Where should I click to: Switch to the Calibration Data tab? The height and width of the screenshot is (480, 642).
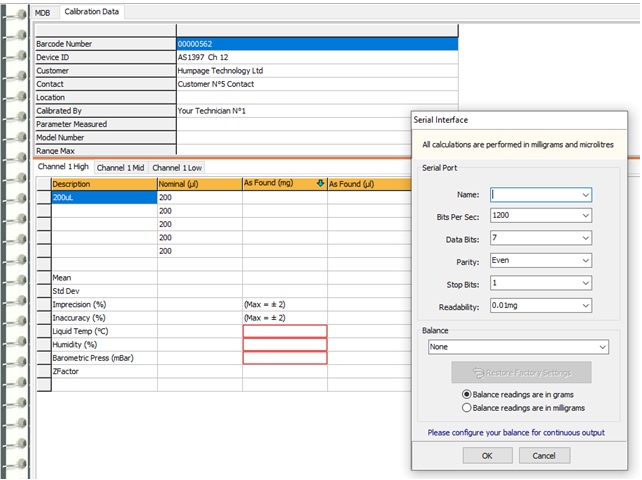click(x=92, y=12)
